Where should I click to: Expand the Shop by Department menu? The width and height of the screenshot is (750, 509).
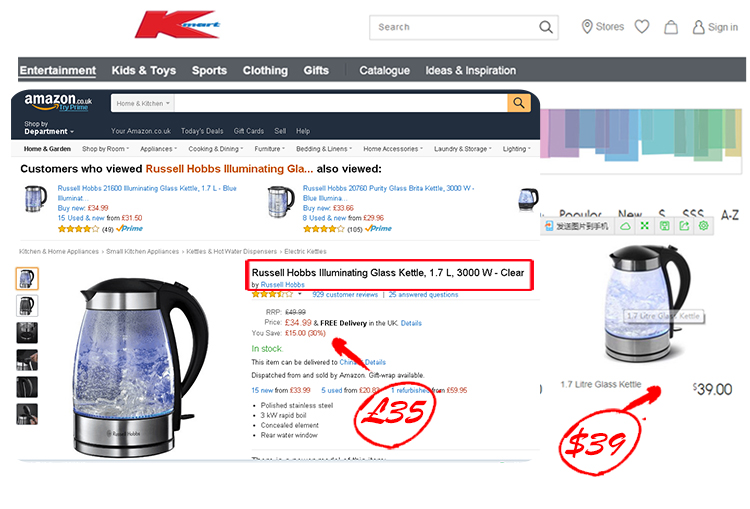pos(49,128)
